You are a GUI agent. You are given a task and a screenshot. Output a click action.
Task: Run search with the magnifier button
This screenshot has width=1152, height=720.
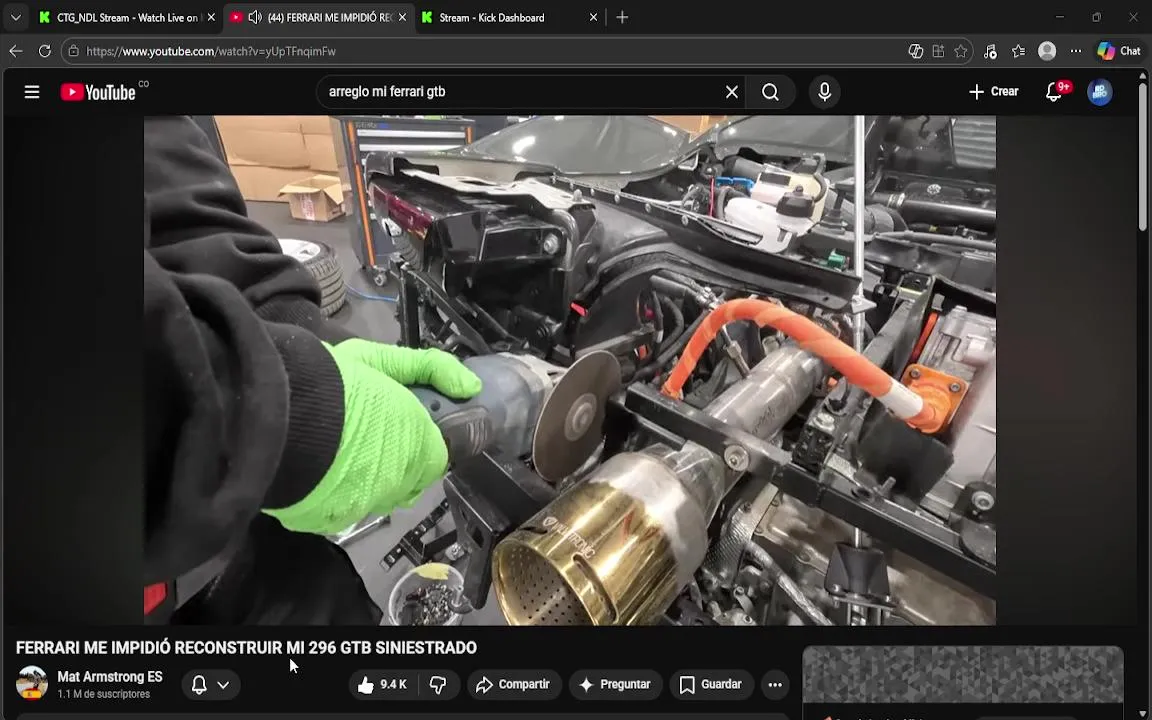(770, 92)
